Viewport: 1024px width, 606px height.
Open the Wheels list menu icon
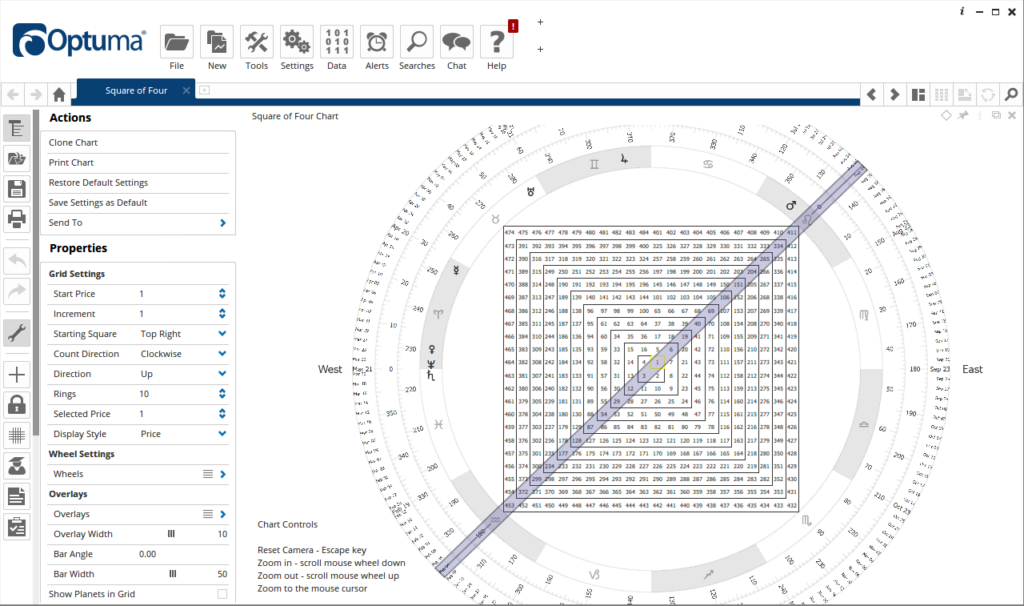pos(208,474)
